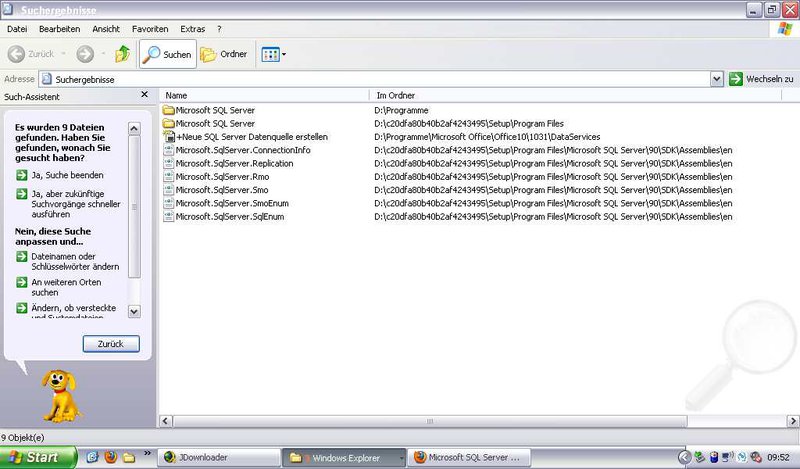Click the Zurück button in search assistant
This screenshot has width=800, height=469.
[111, 344]
